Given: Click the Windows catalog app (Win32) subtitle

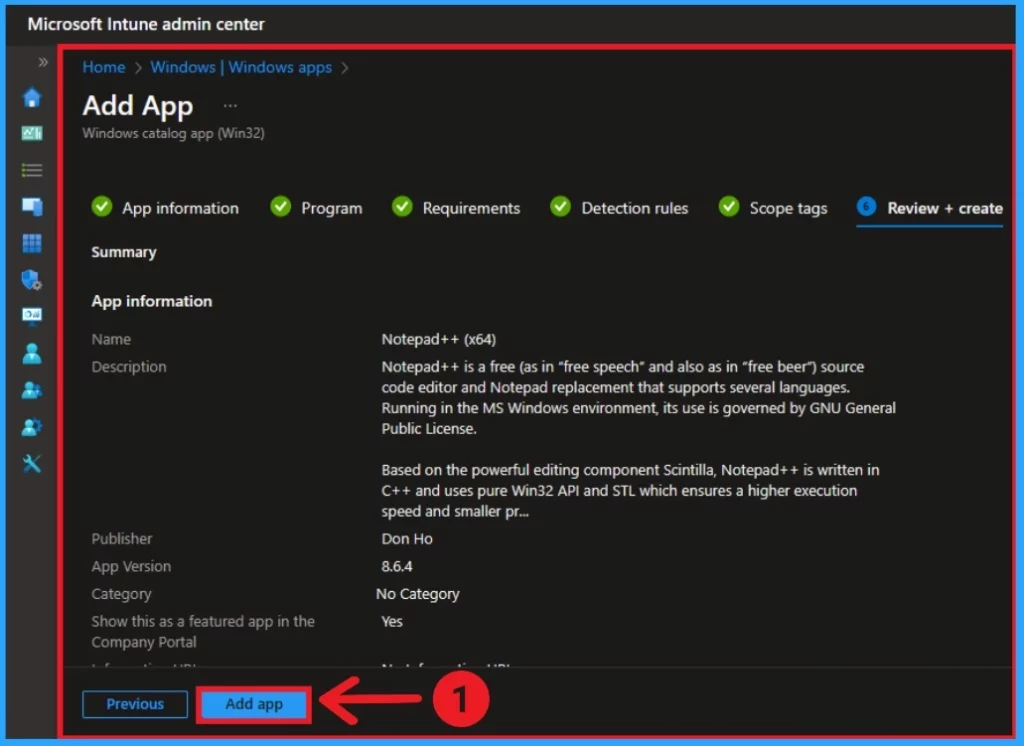Looking at the screenshot, I should click(x=174, y=133).
